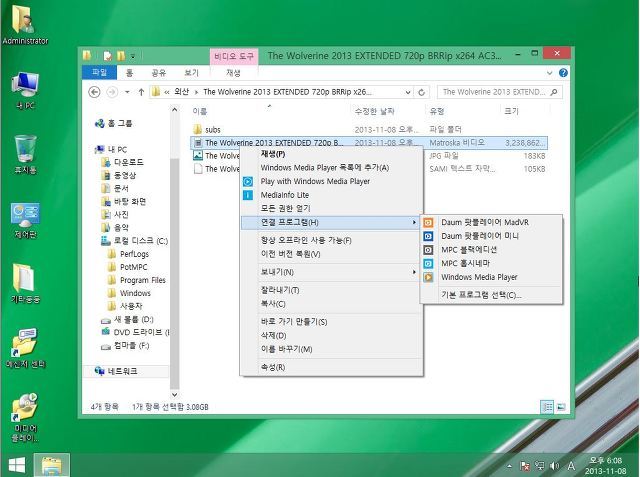Go up one folder level
Viewport: 640px width, 477px height.
point(141,92)
